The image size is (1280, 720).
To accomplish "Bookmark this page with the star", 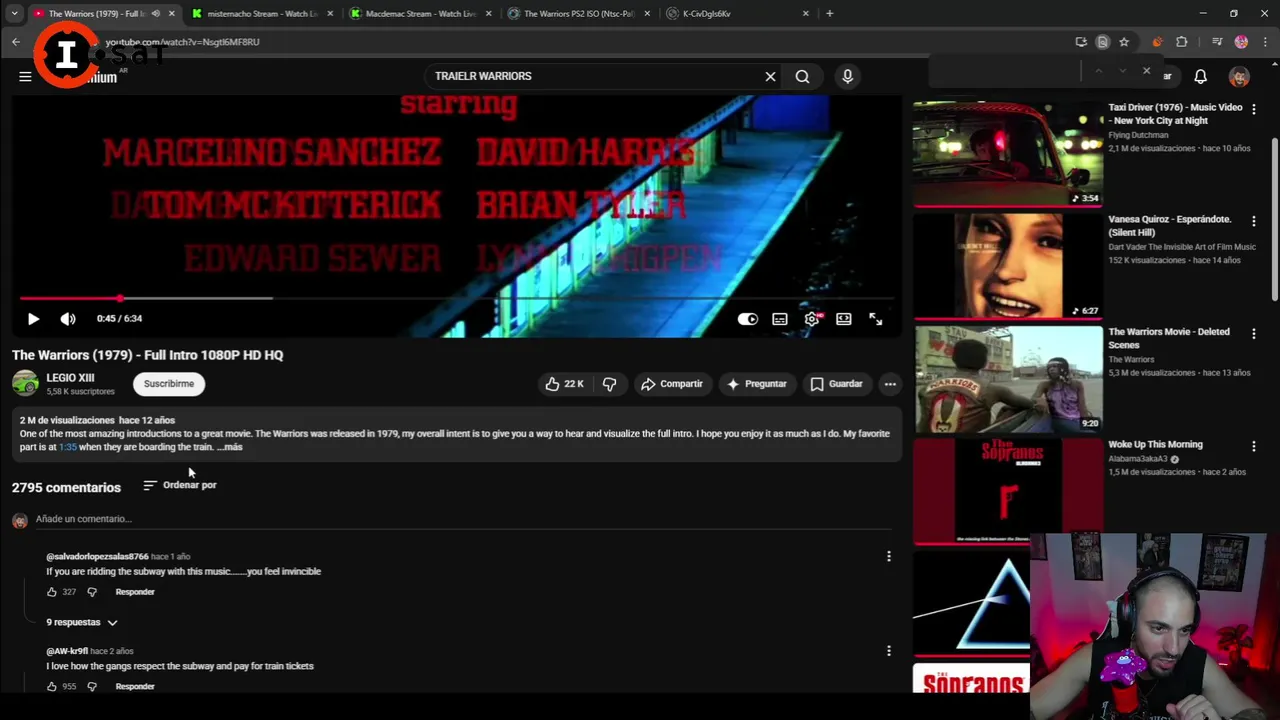I will point(1124,42).
